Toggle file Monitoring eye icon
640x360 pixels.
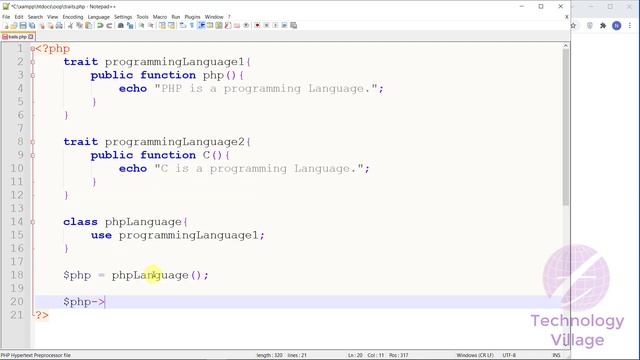(246, 25)
